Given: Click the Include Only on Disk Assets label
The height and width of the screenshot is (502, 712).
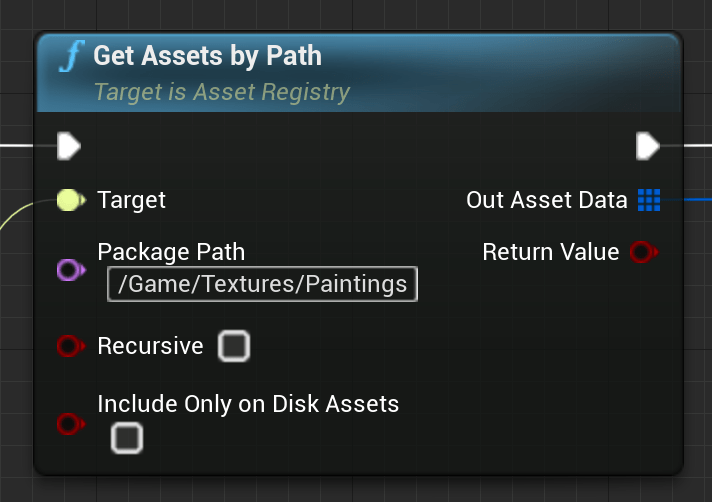Looking at the screenshot, I should [248, 404].
